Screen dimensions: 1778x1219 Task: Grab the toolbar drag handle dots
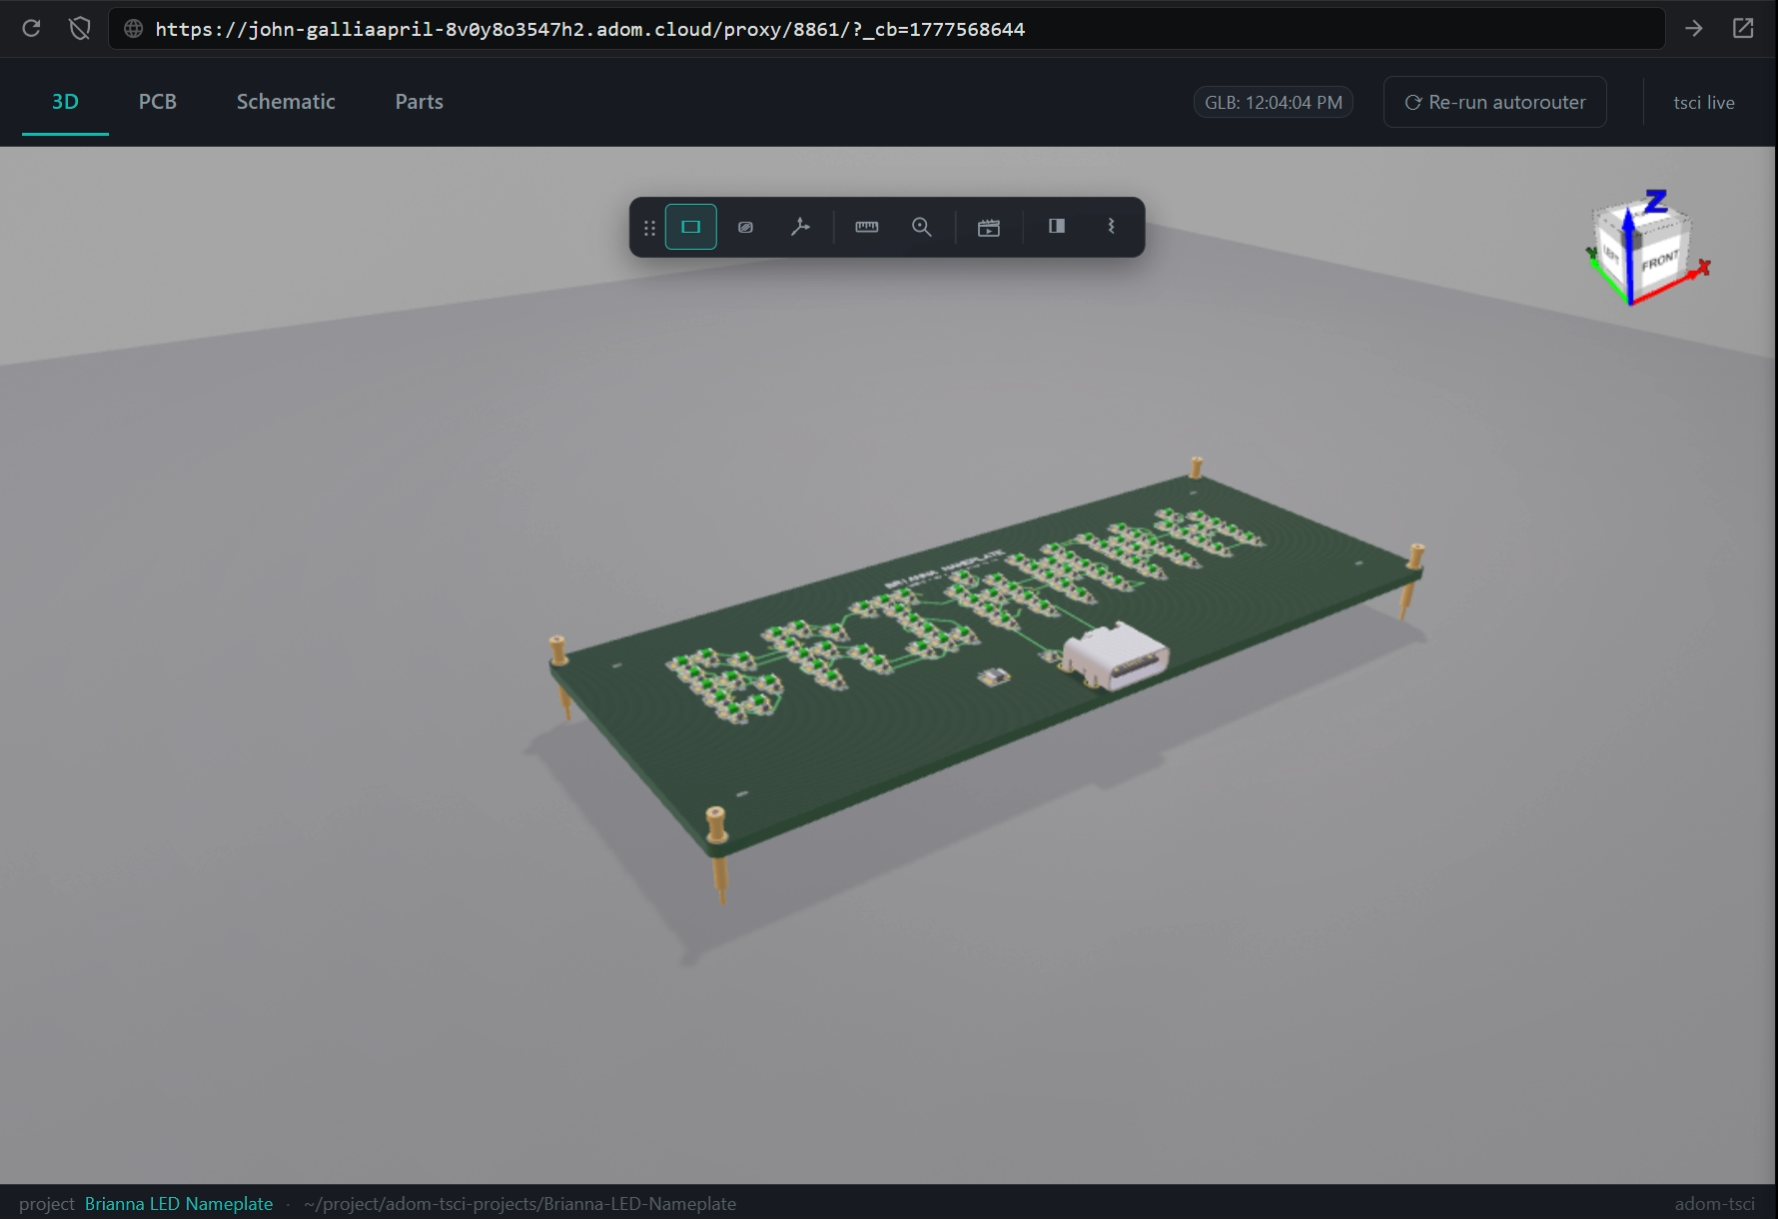649,228
